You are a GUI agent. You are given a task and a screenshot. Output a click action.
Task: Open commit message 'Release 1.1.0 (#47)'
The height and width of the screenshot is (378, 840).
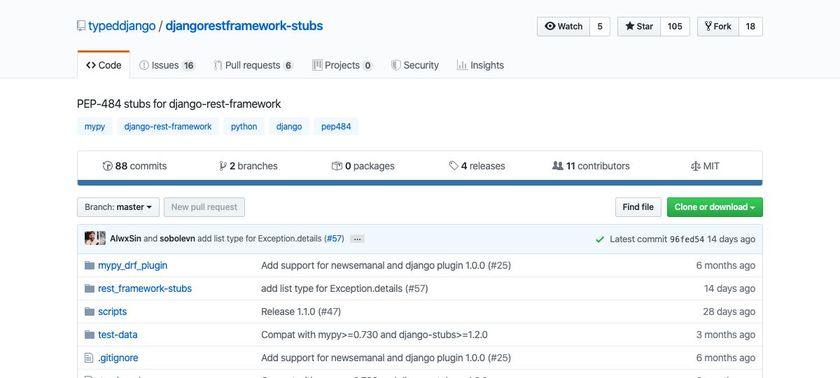click(301, 312)
